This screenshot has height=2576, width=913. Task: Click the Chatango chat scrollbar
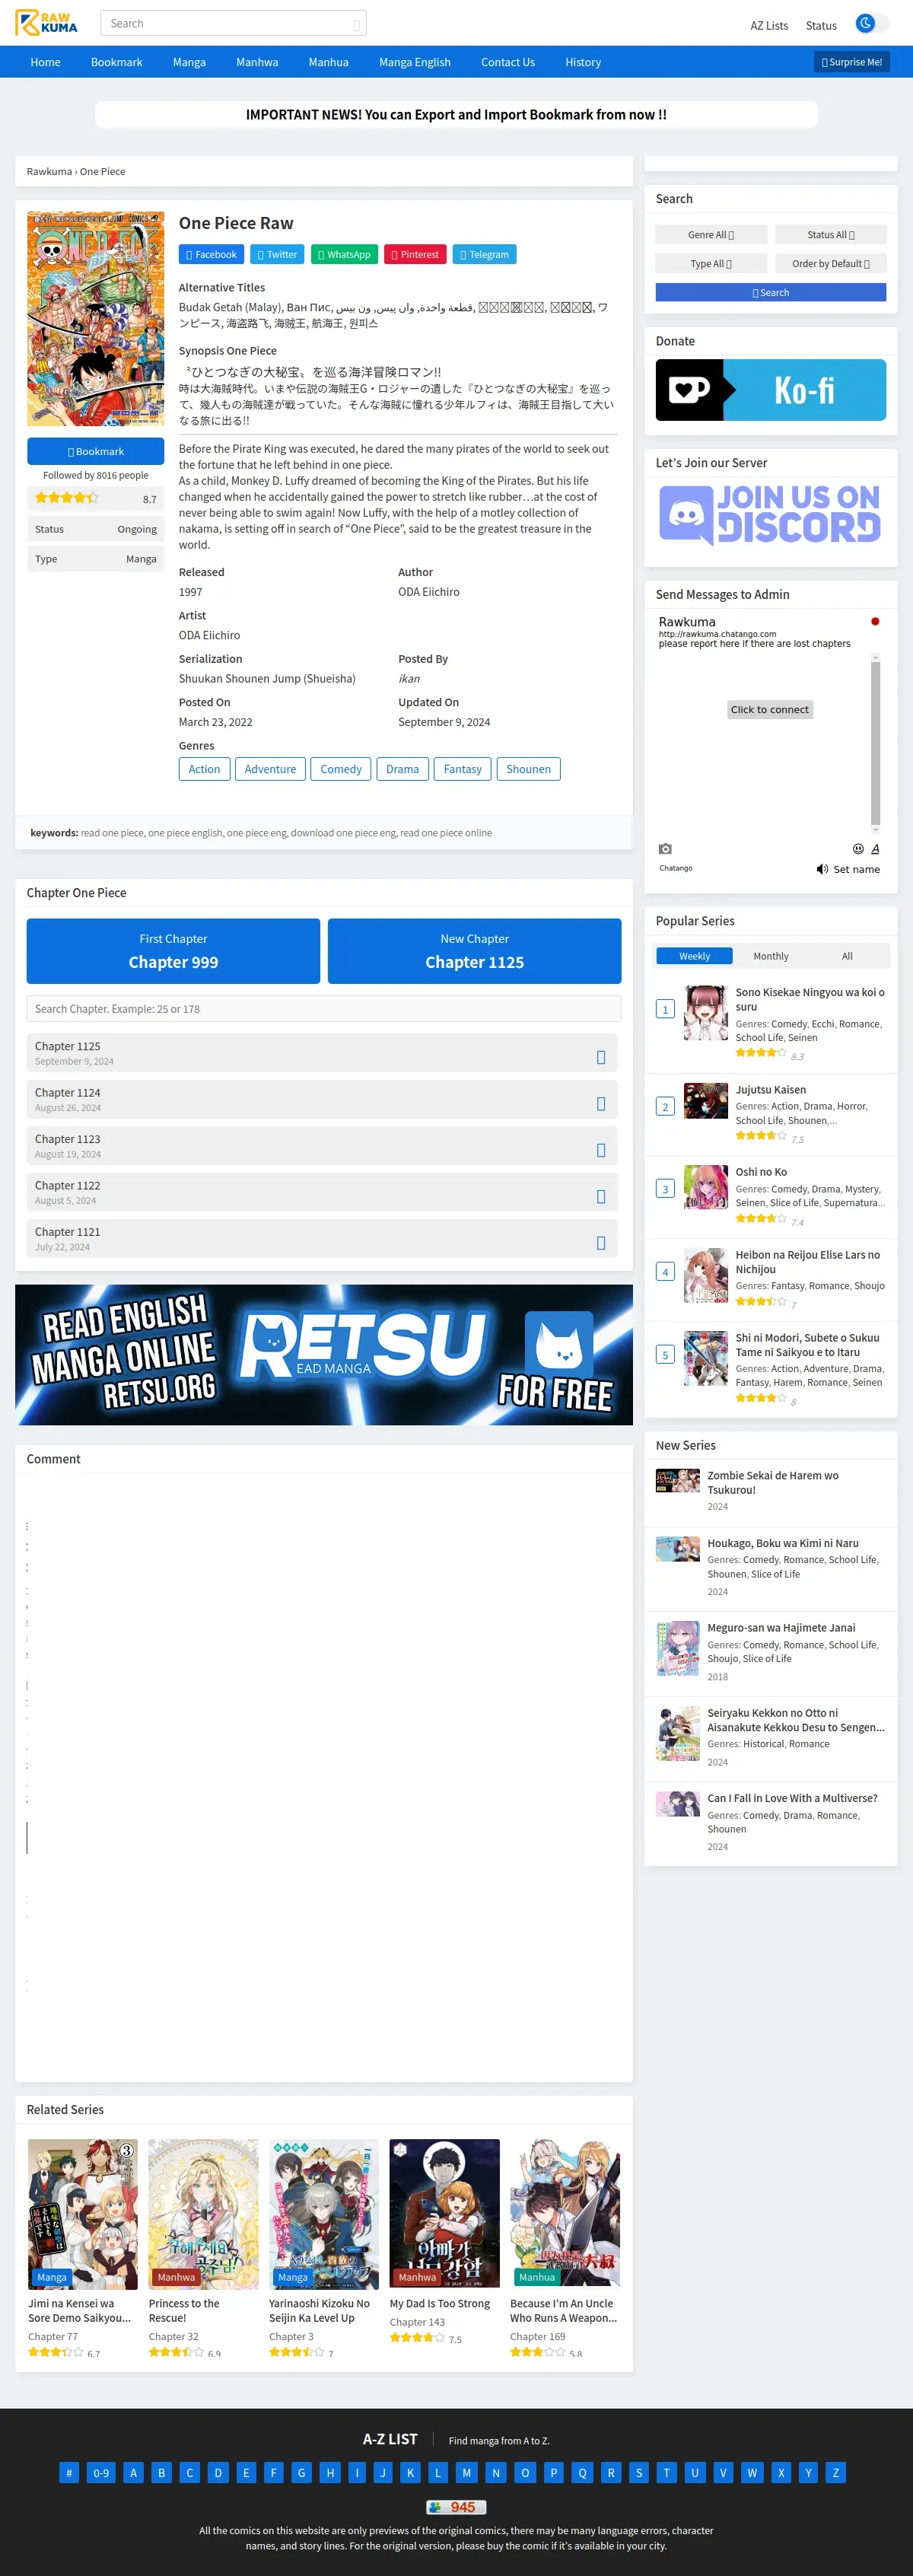[x=875, y=744]
